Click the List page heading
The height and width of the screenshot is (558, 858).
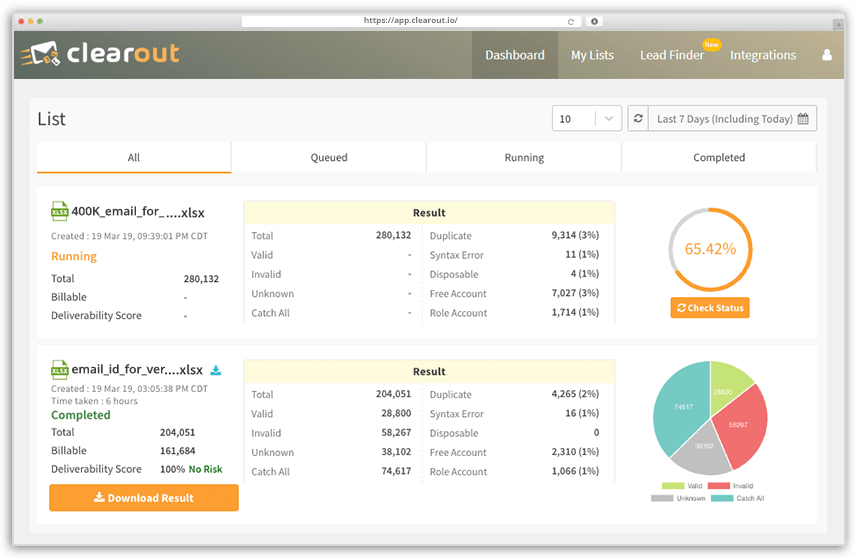(x=51, y=119)
